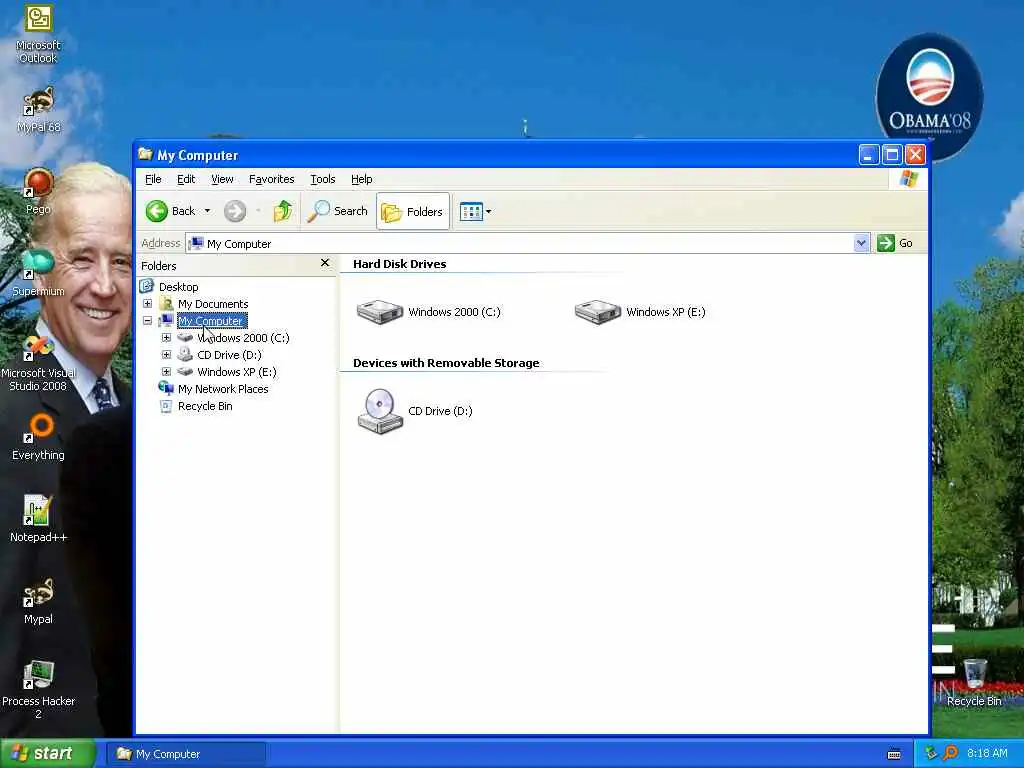Close the Folders pane
Screen dimensions: 1024x768
325,263
